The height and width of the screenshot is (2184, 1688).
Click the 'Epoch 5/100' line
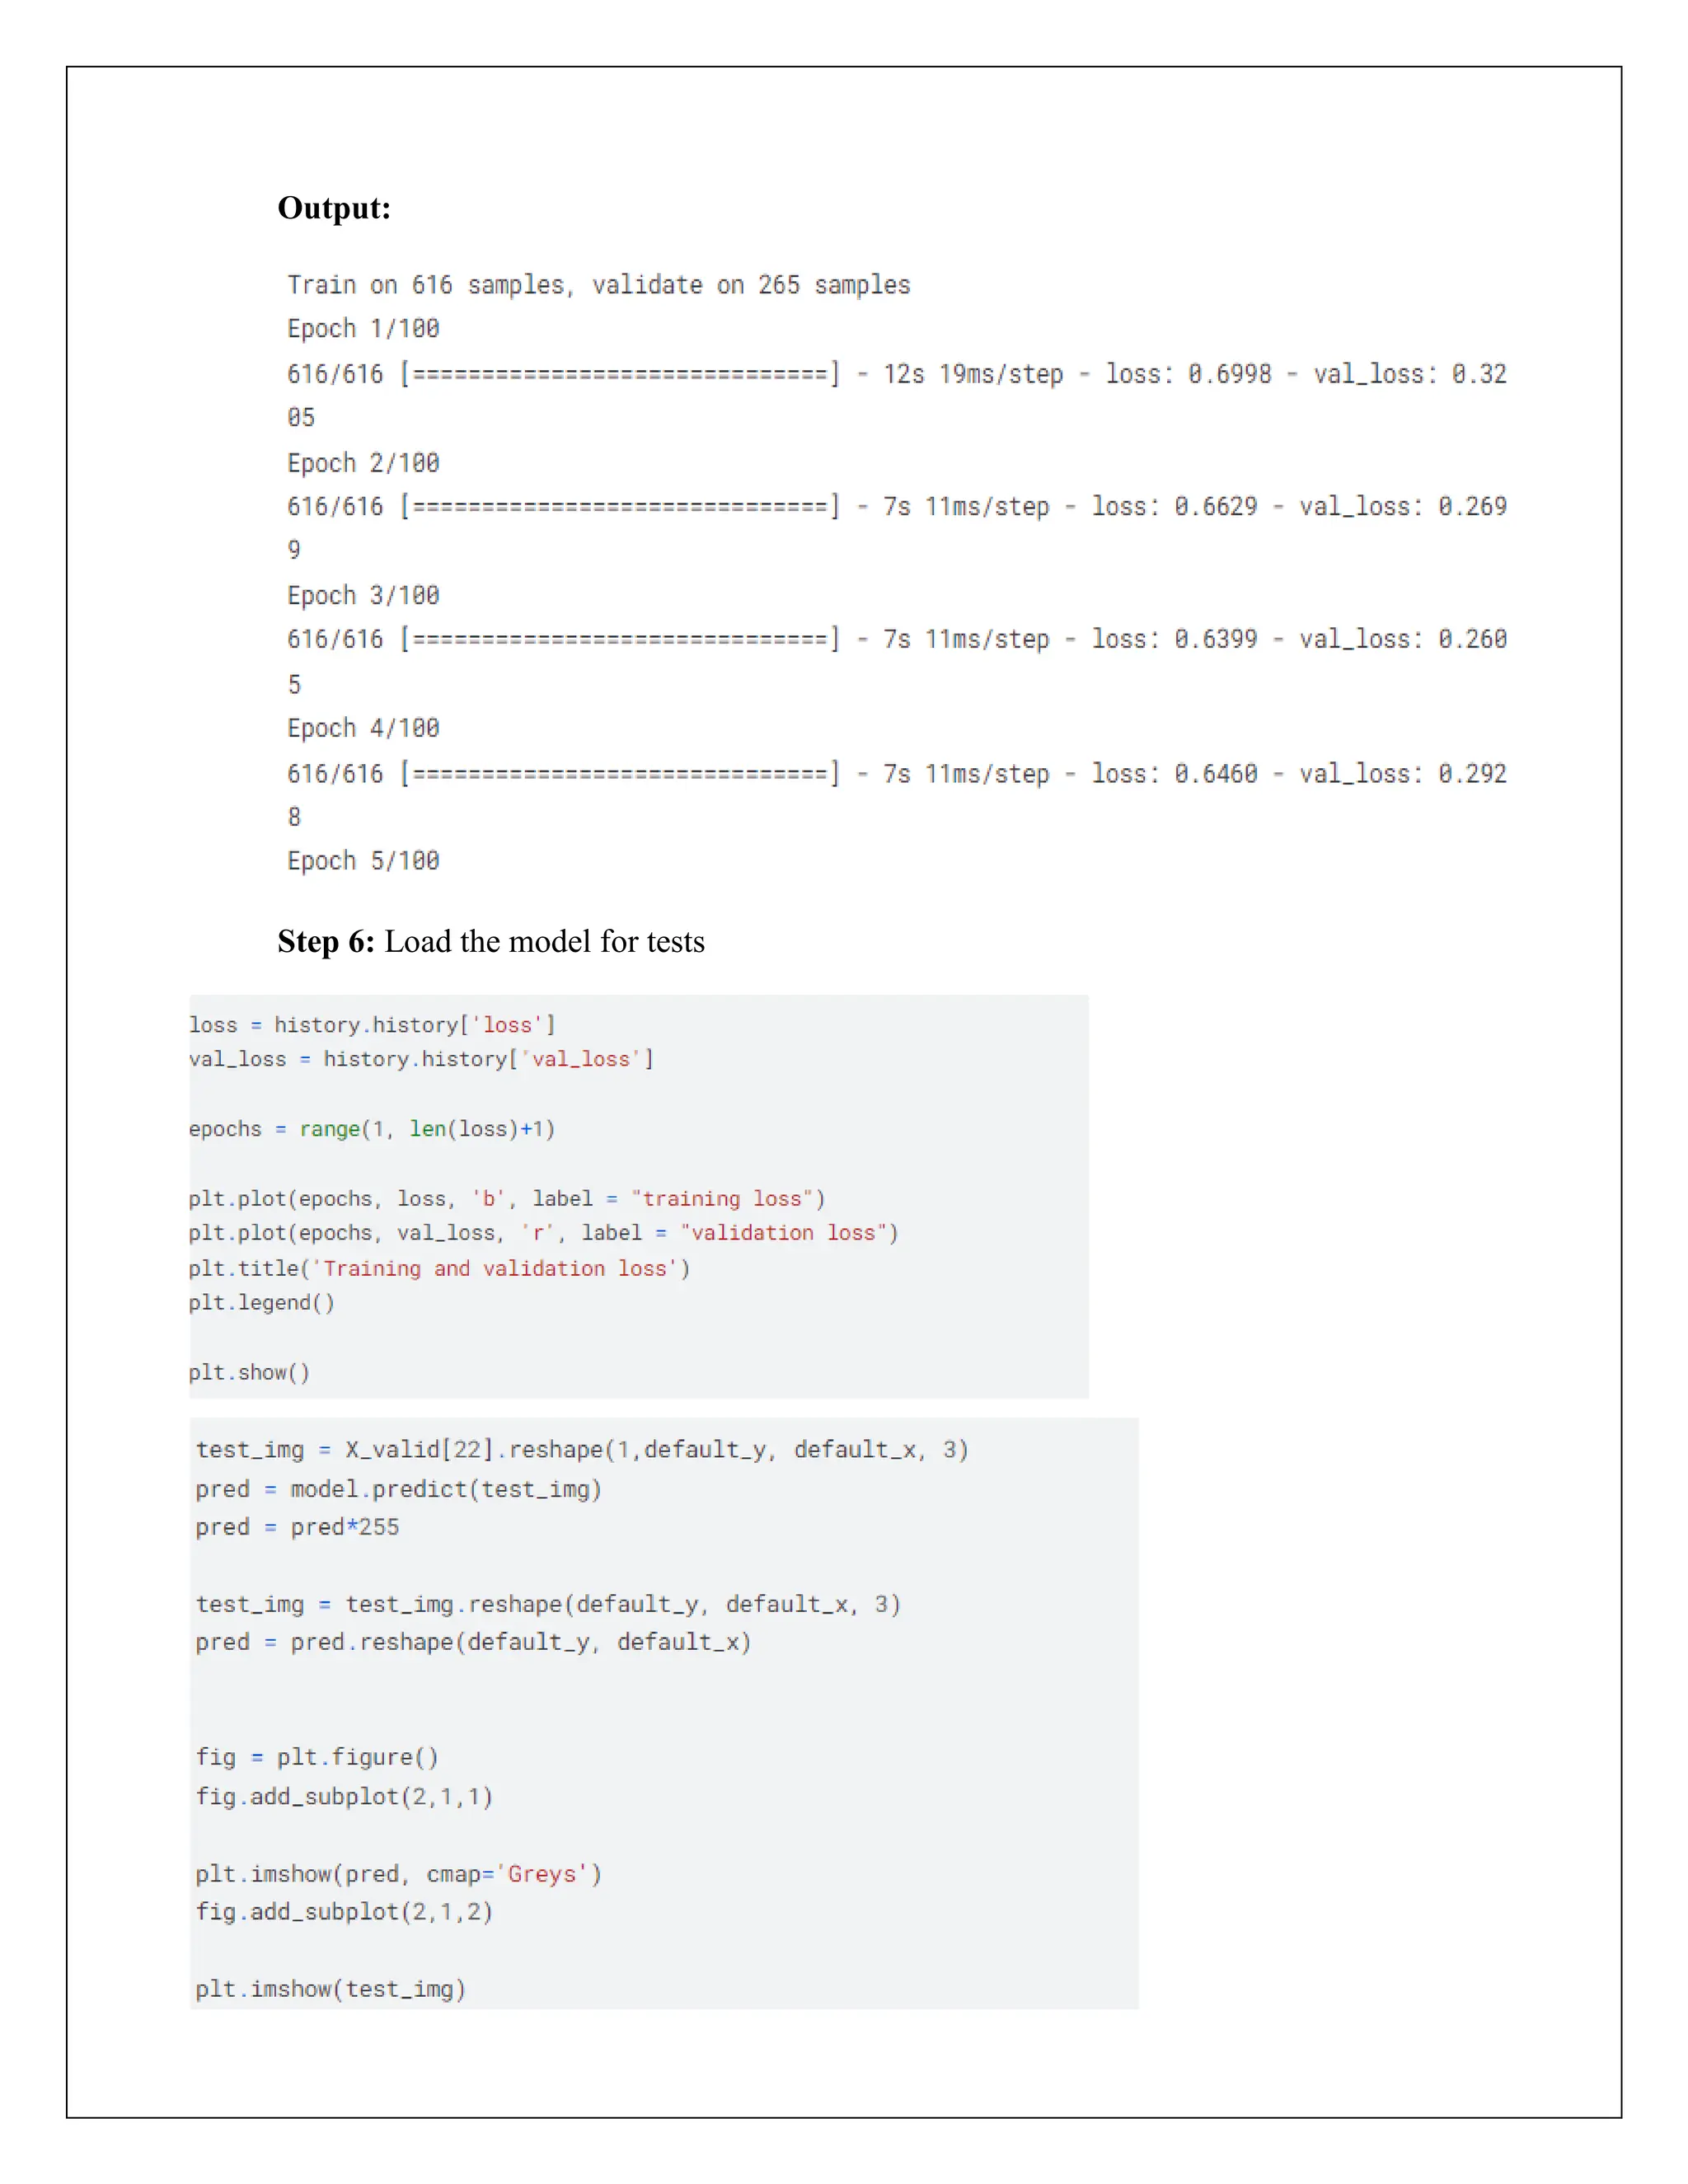(x=363, y=861)
